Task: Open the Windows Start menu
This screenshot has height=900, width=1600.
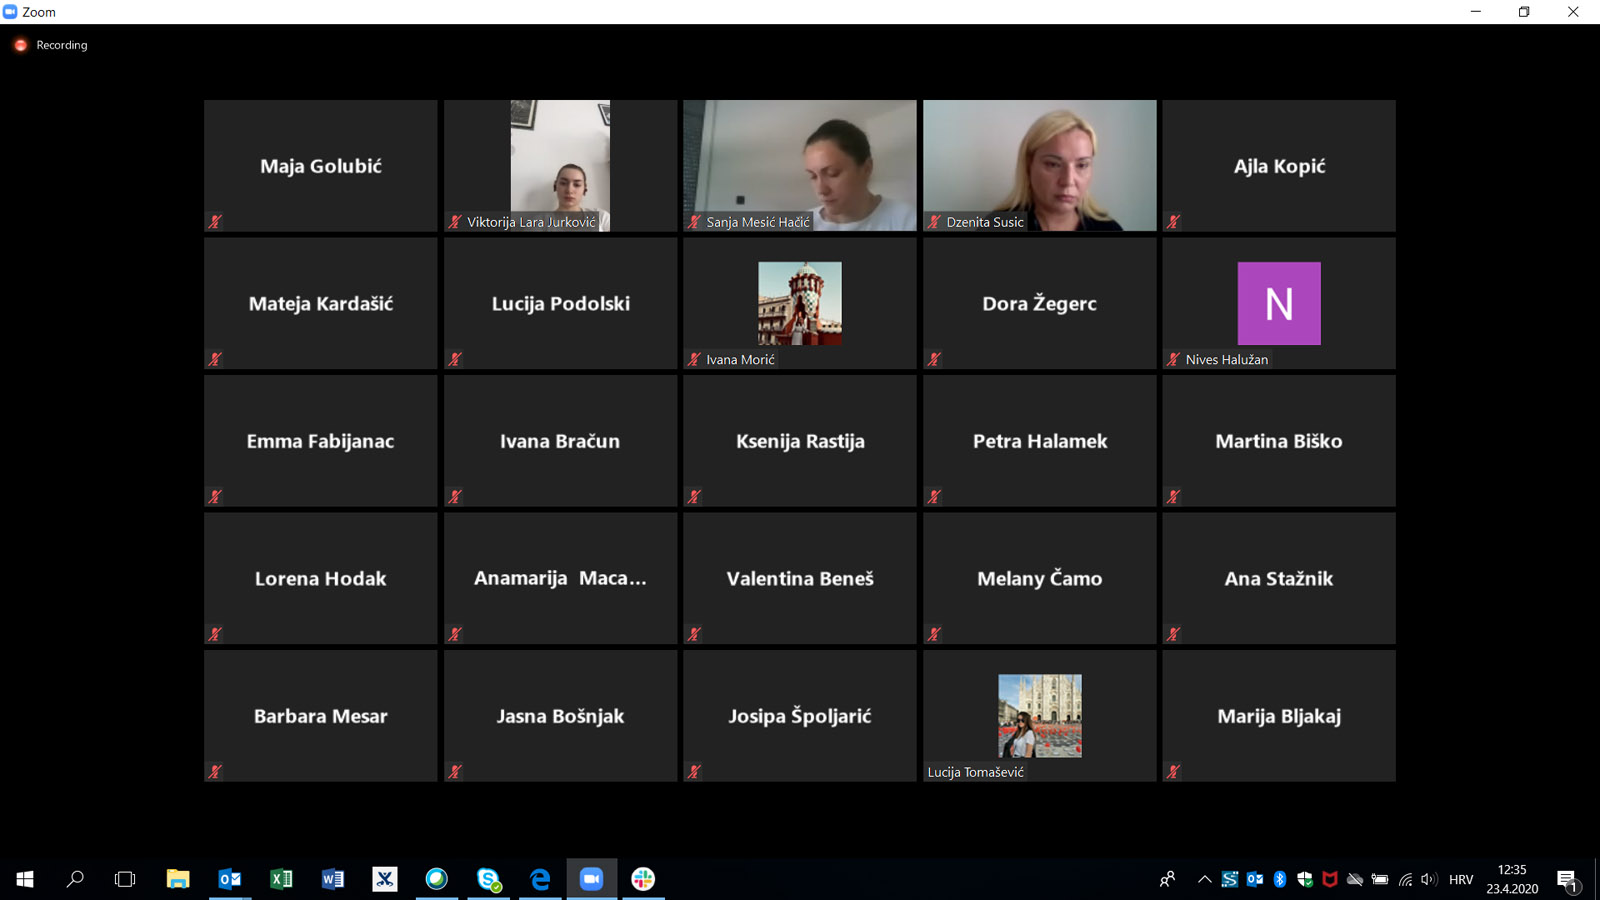Action: coord(25,879)
